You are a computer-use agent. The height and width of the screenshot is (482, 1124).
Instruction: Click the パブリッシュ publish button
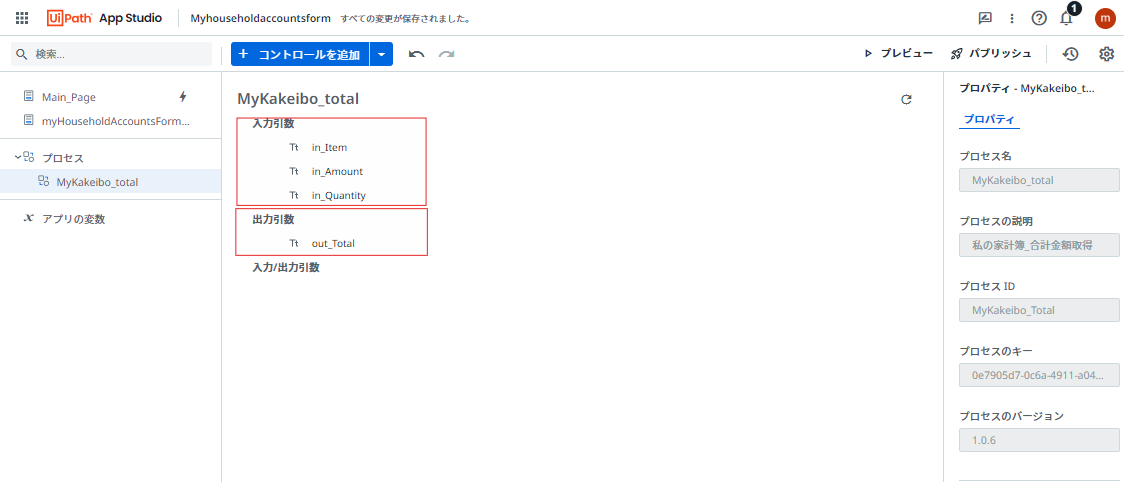(x=991, y=53)
